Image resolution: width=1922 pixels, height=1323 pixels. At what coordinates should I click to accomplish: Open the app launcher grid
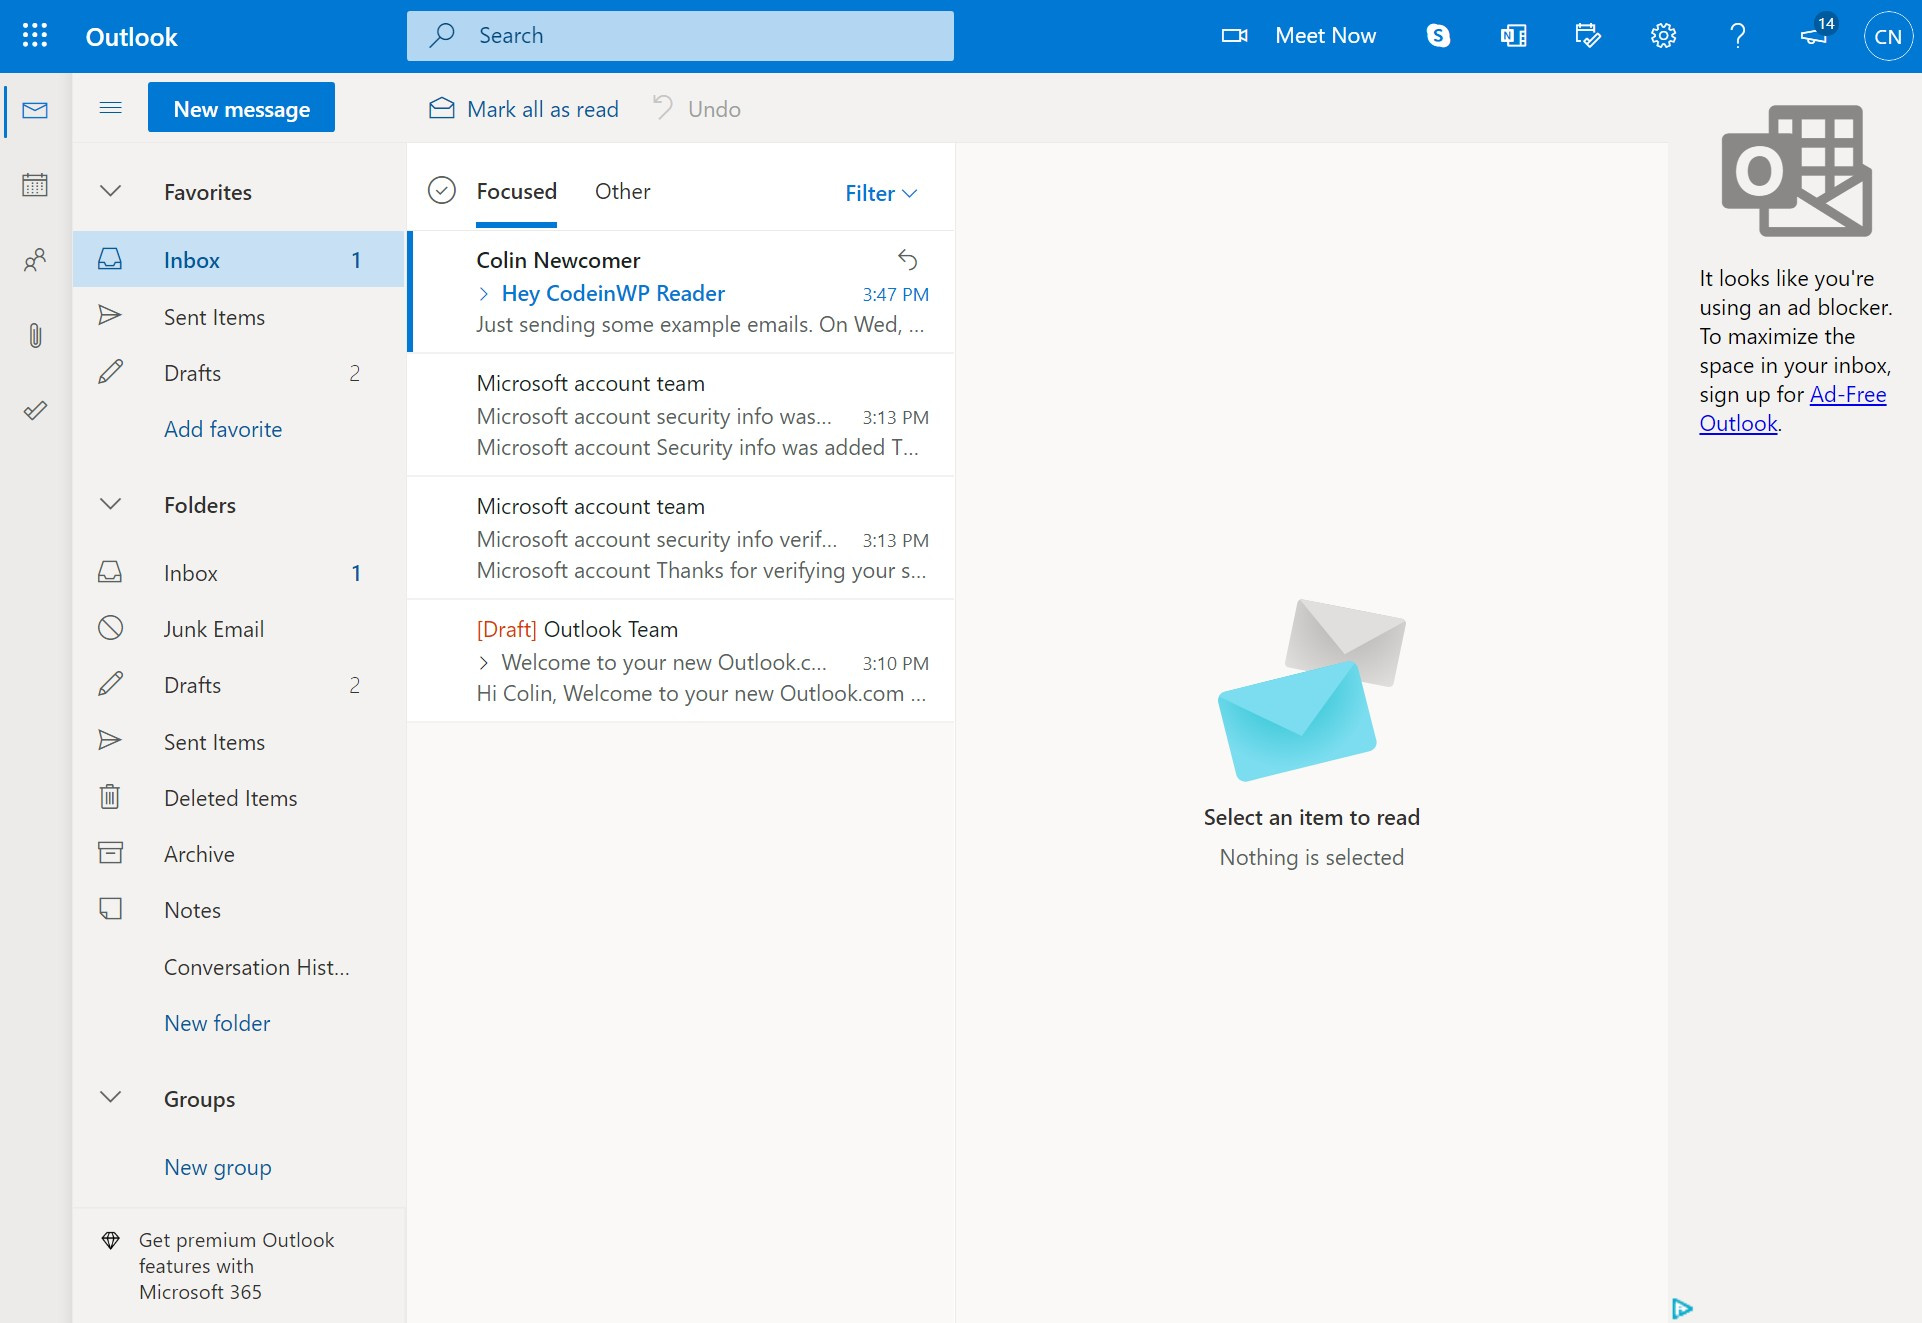[x=33, y=35]
